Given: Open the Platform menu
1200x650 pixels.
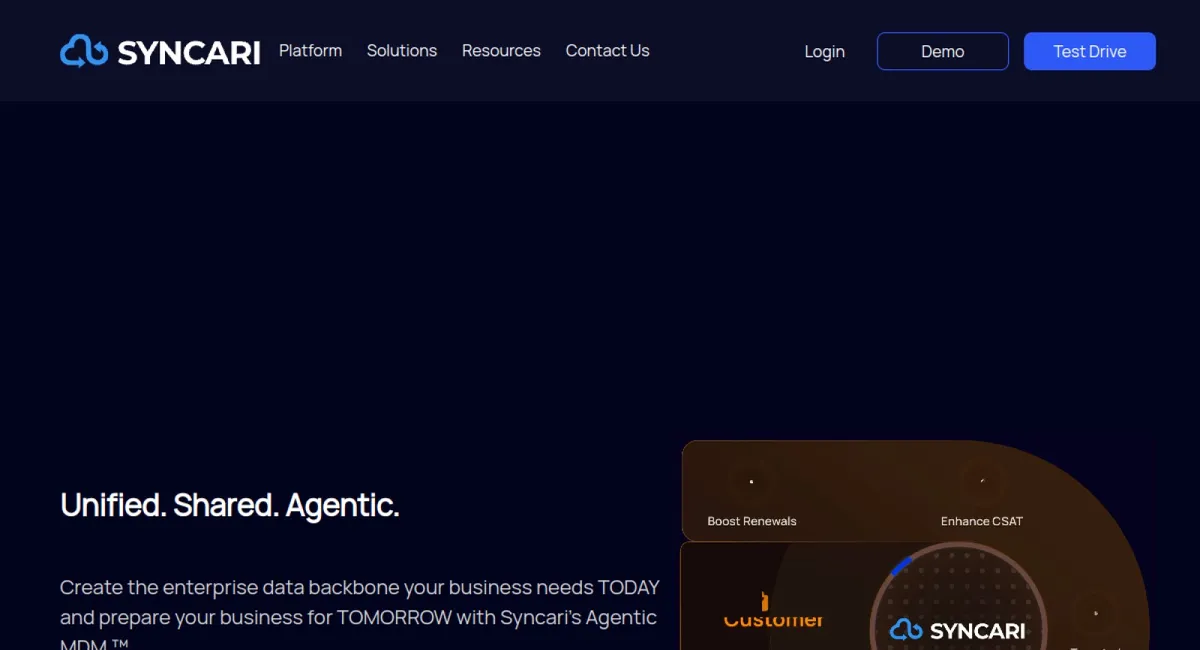Looking at the screenshot, I should 310,50.
